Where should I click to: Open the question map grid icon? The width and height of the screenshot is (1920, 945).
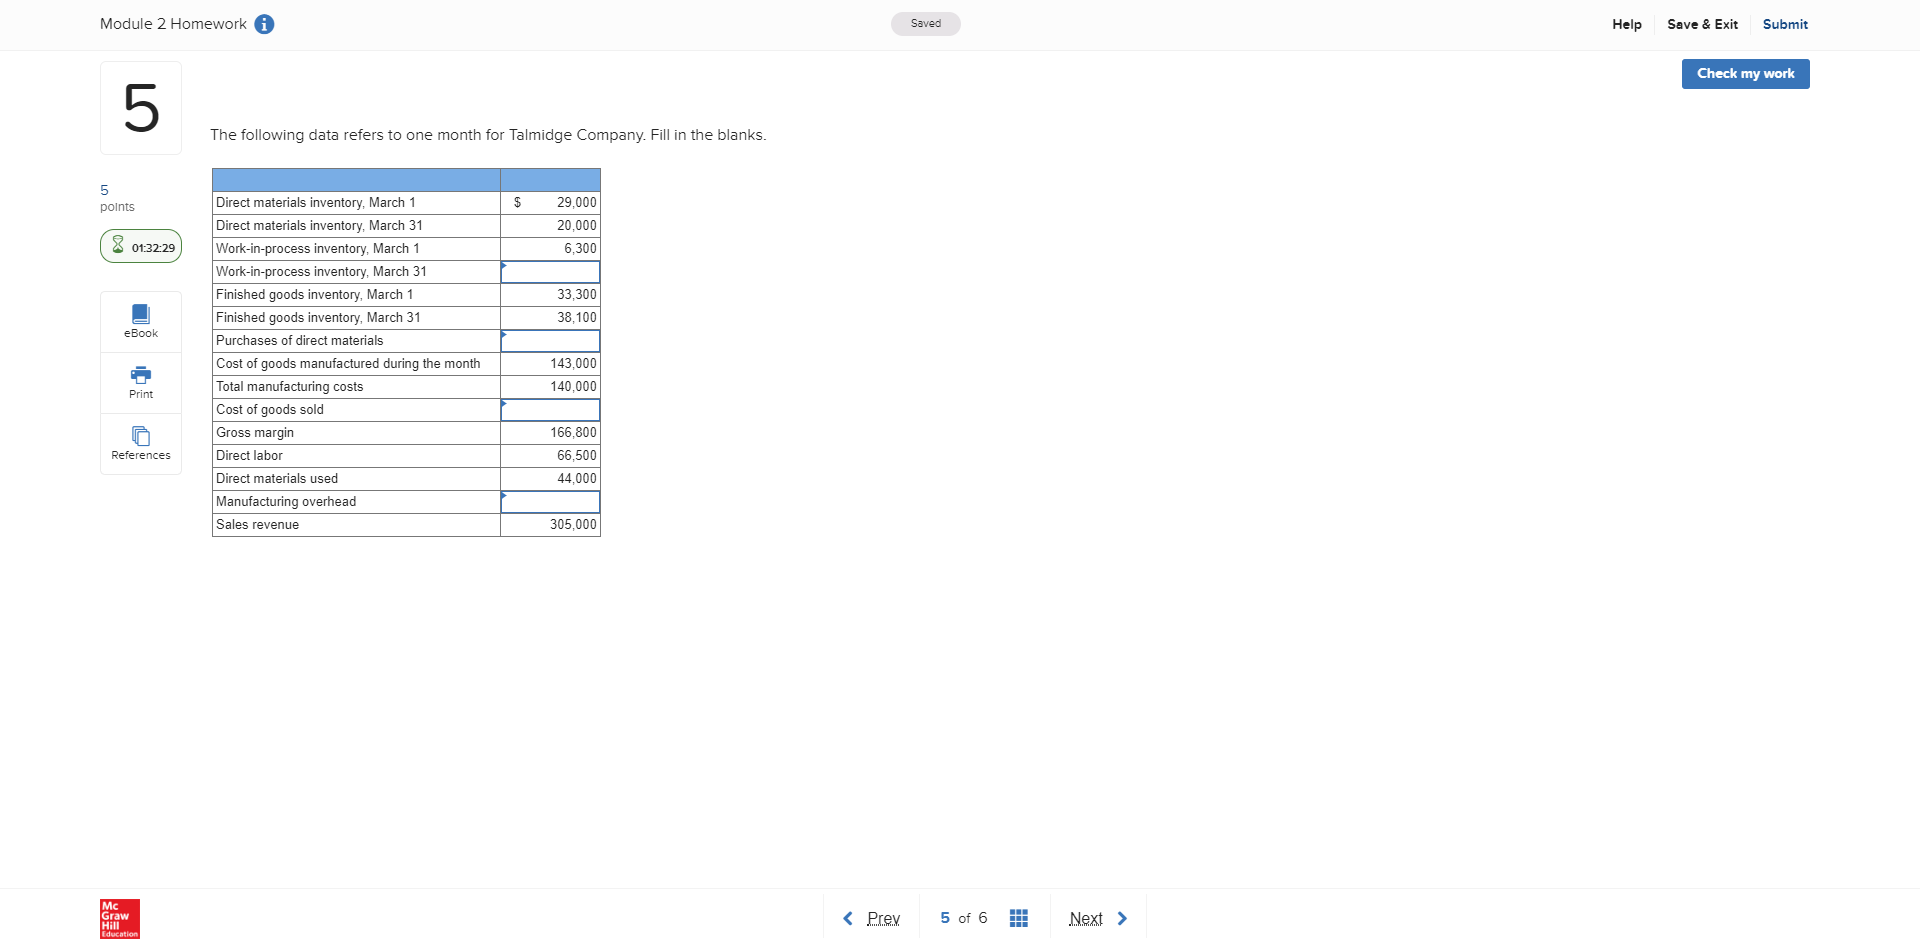(x=1019, y=917)
